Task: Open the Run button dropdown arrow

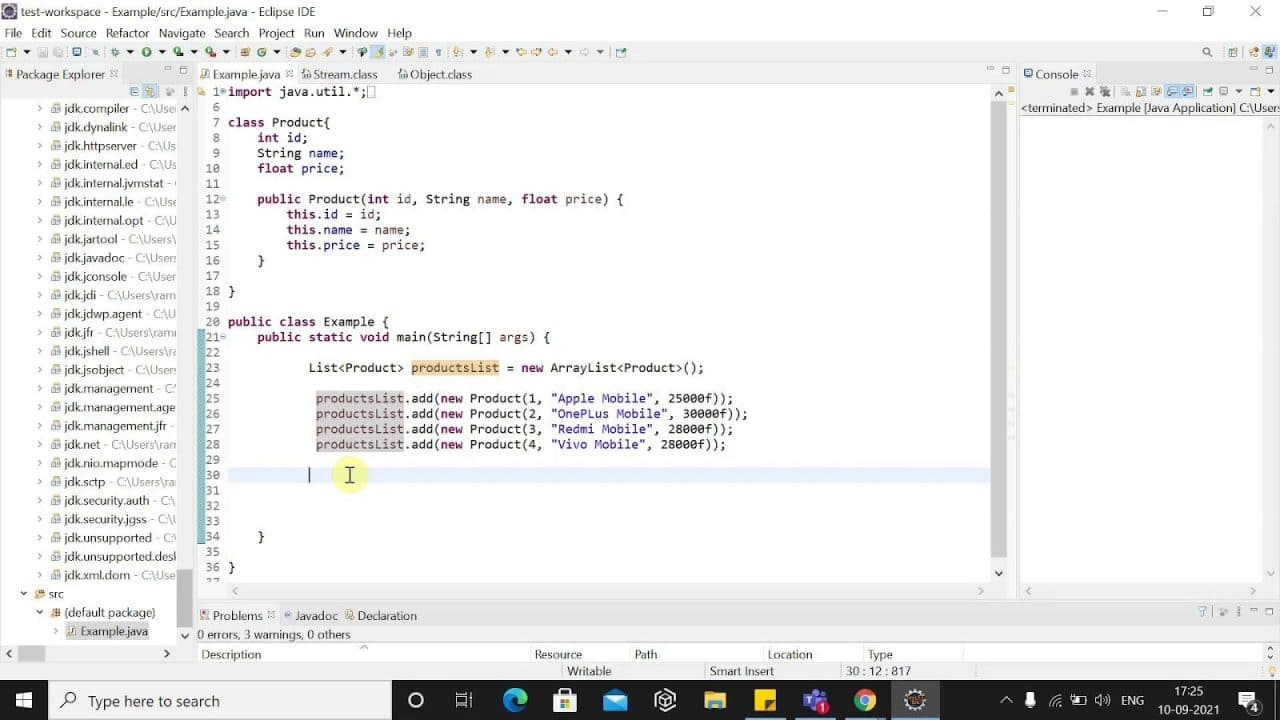Action: point(160,52)
